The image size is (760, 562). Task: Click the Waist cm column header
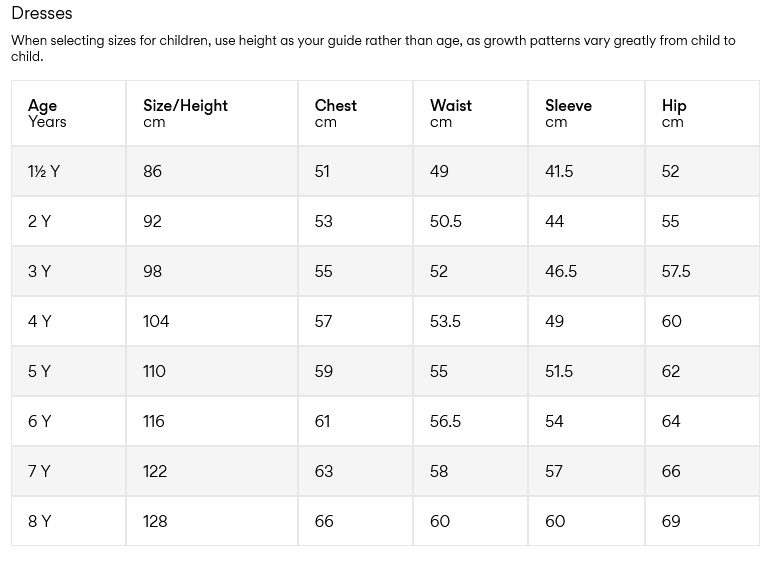click(450, 113)
